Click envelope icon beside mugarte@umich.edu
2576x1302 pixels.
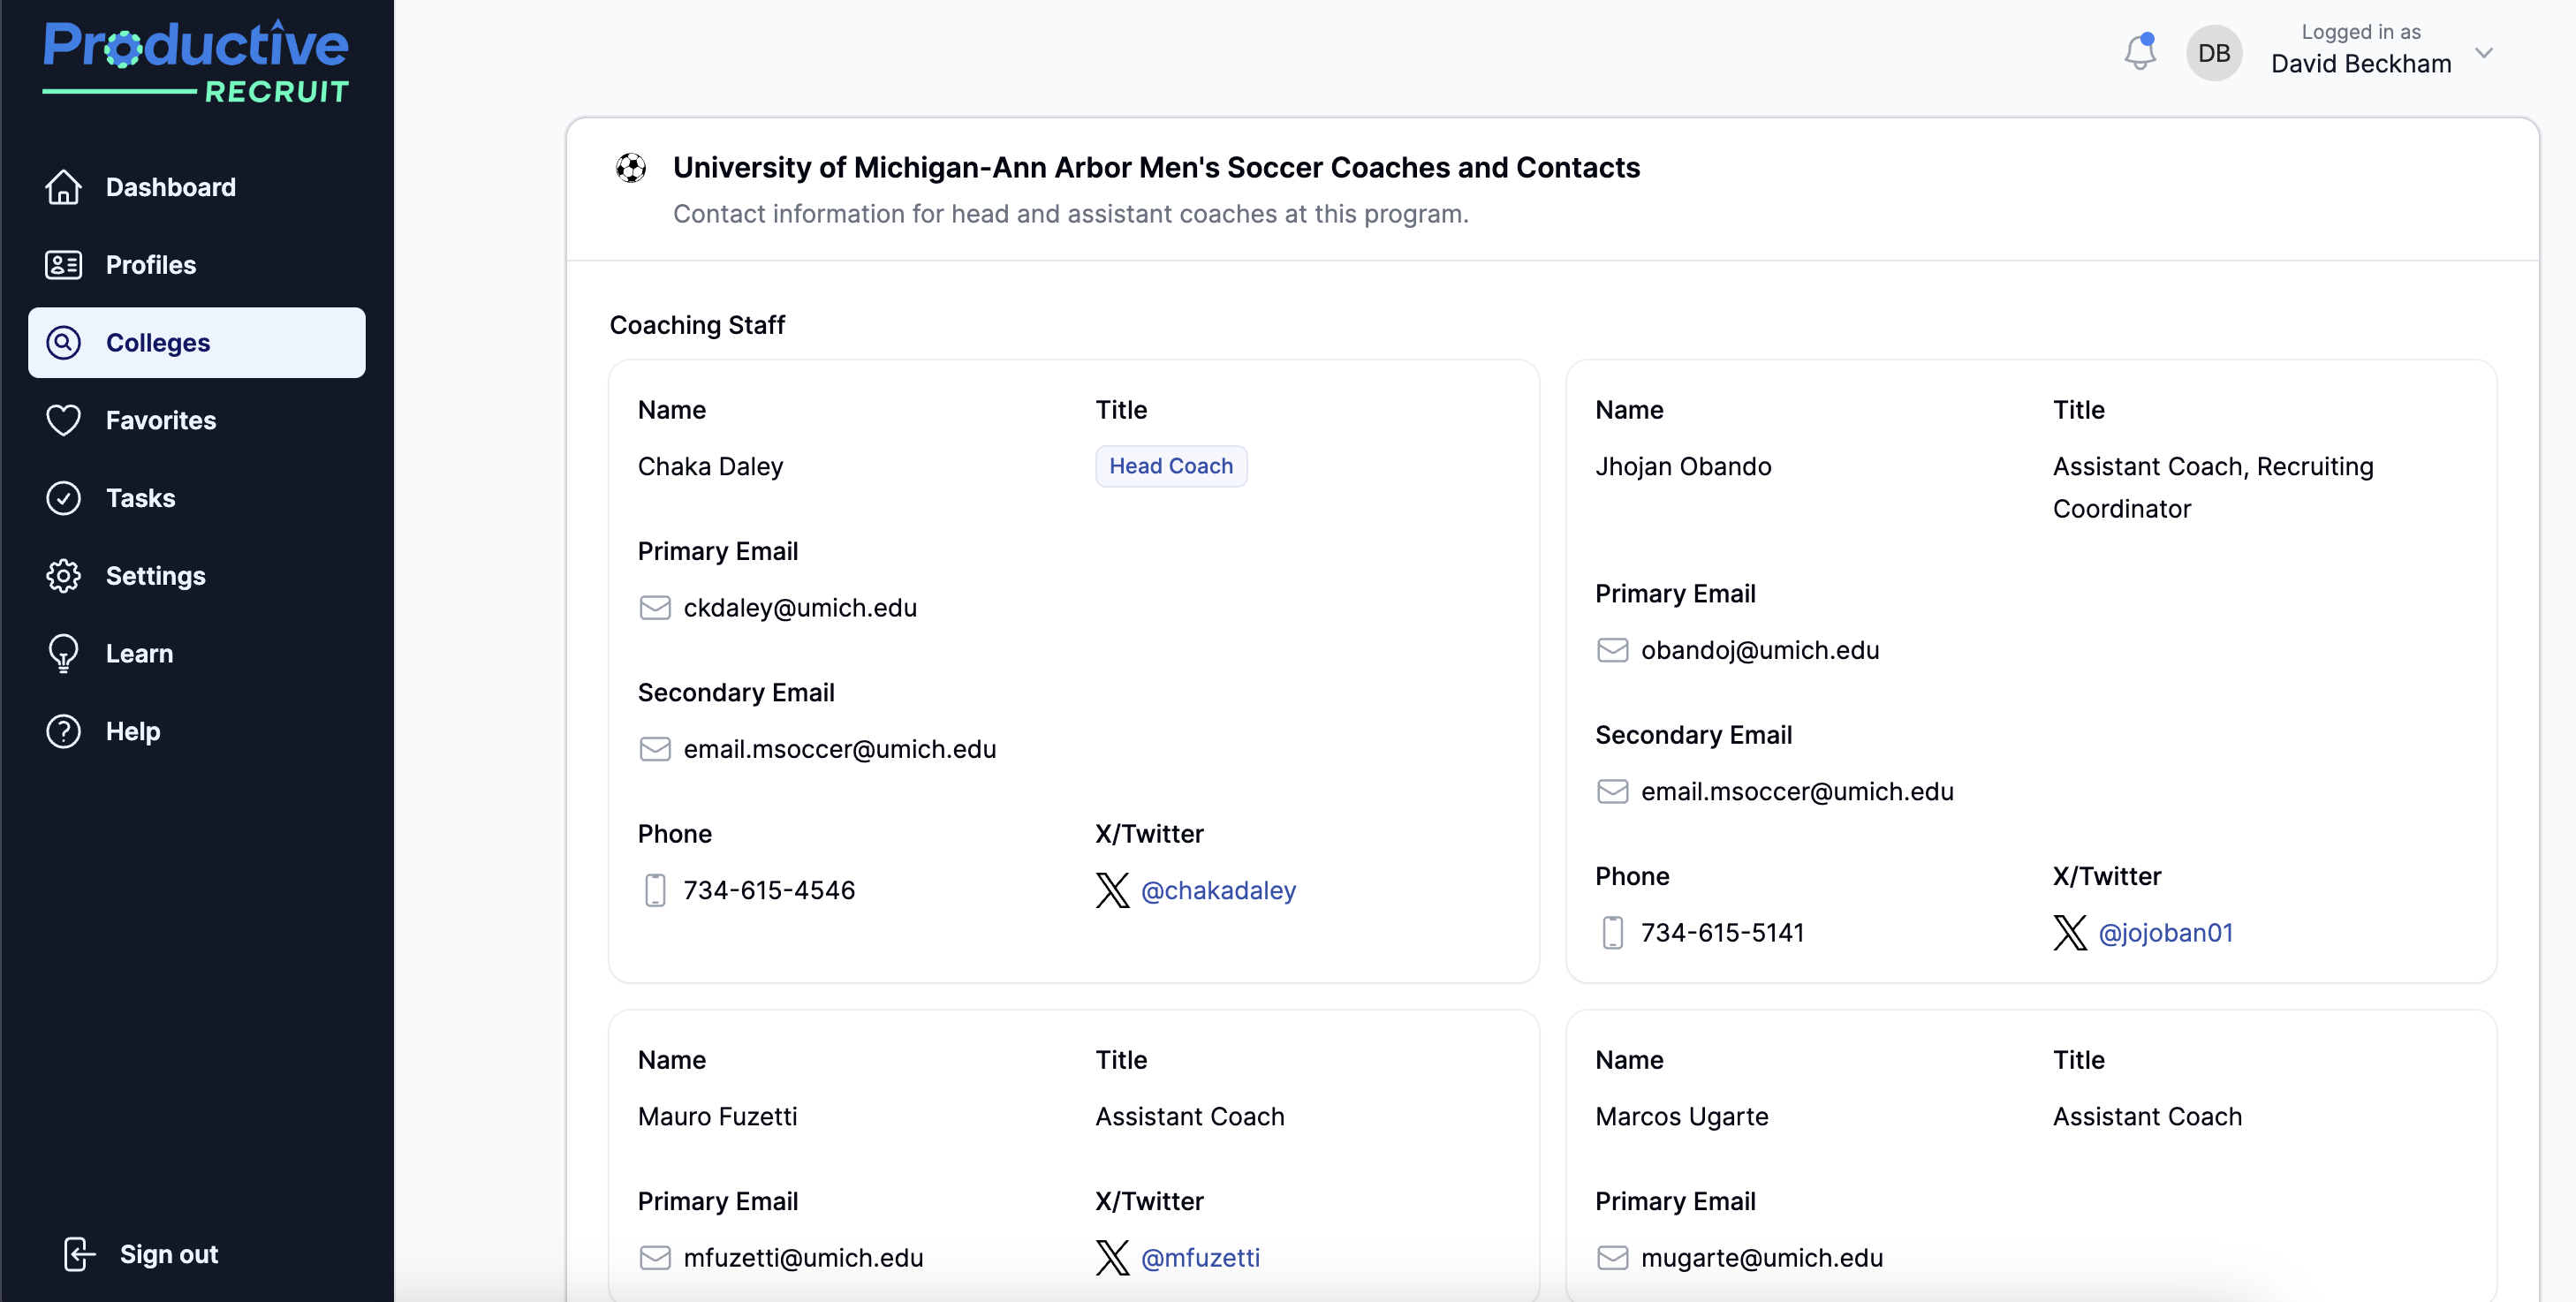tap(1613, 1257)
